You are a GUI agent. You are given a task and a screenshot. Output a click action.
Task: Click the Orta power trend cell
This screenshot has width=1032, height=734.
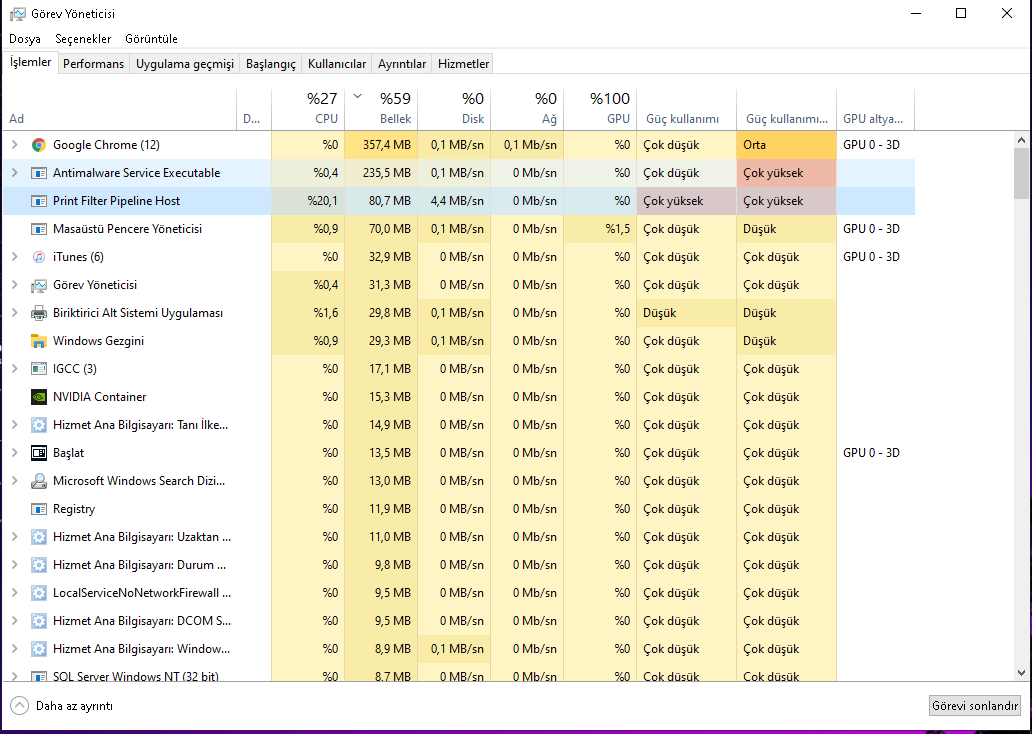tap(787, 145)
